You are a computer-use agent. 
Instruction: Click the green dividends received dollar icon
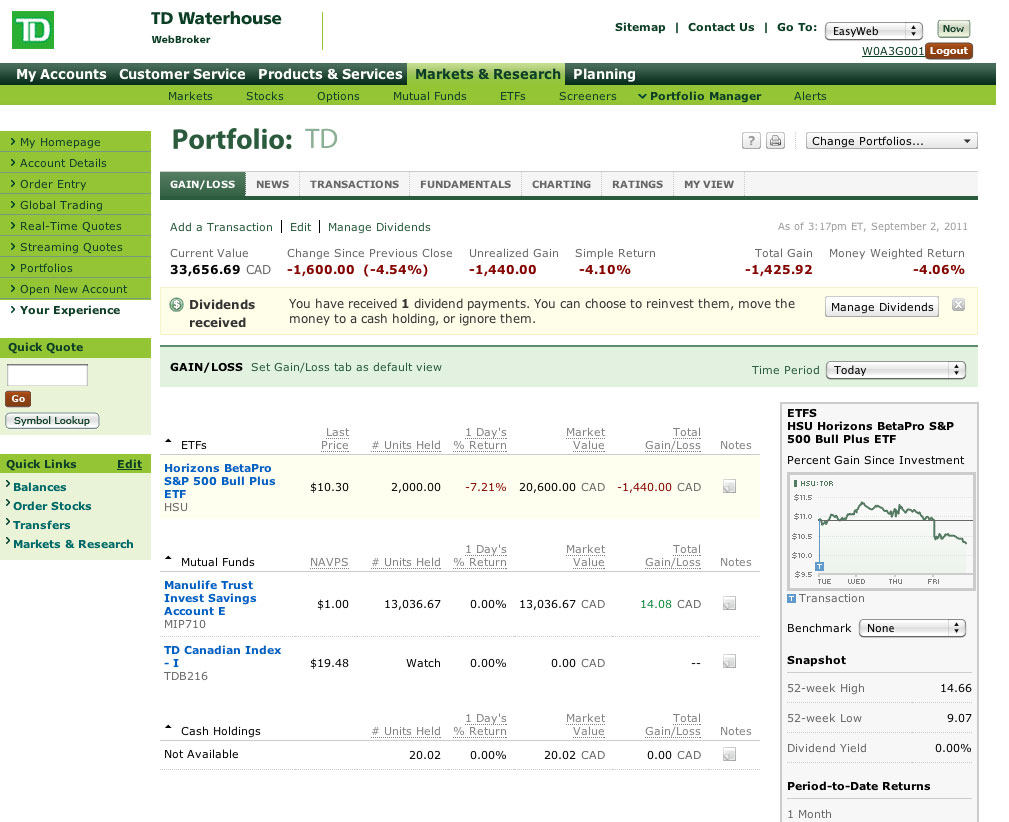pos(176,305)
